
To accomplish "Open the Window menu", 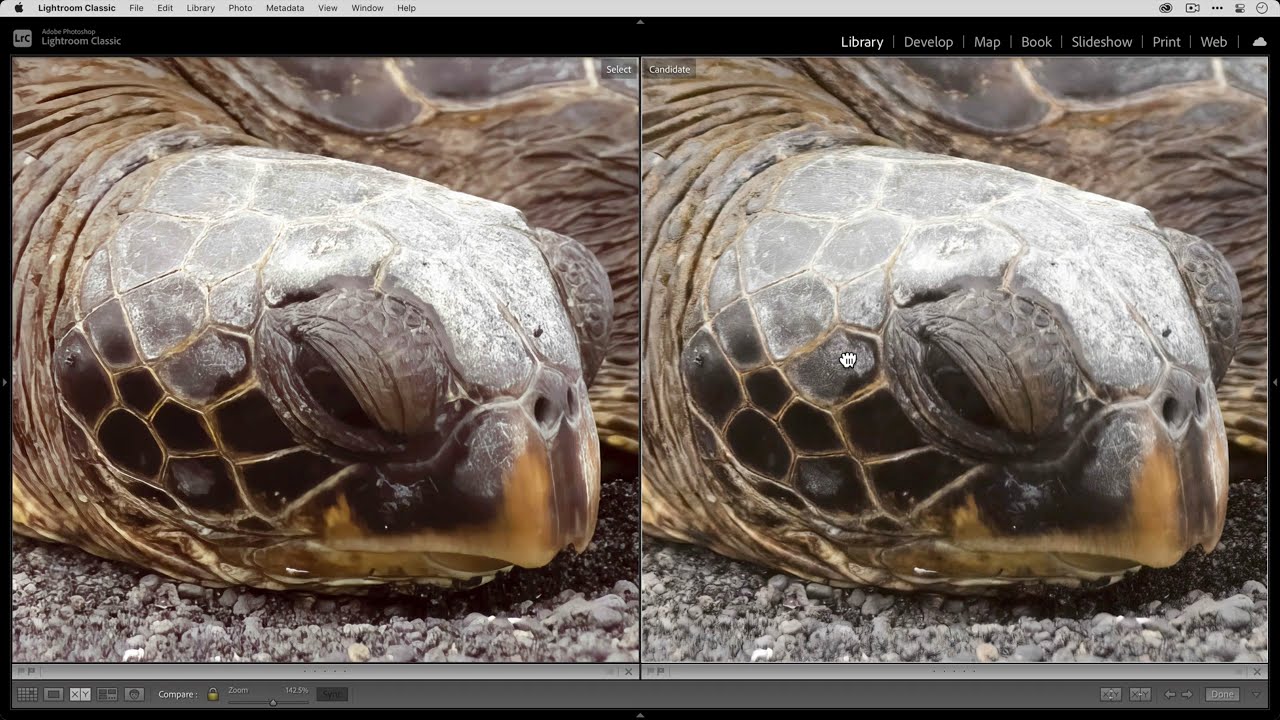I will point(367,8).
